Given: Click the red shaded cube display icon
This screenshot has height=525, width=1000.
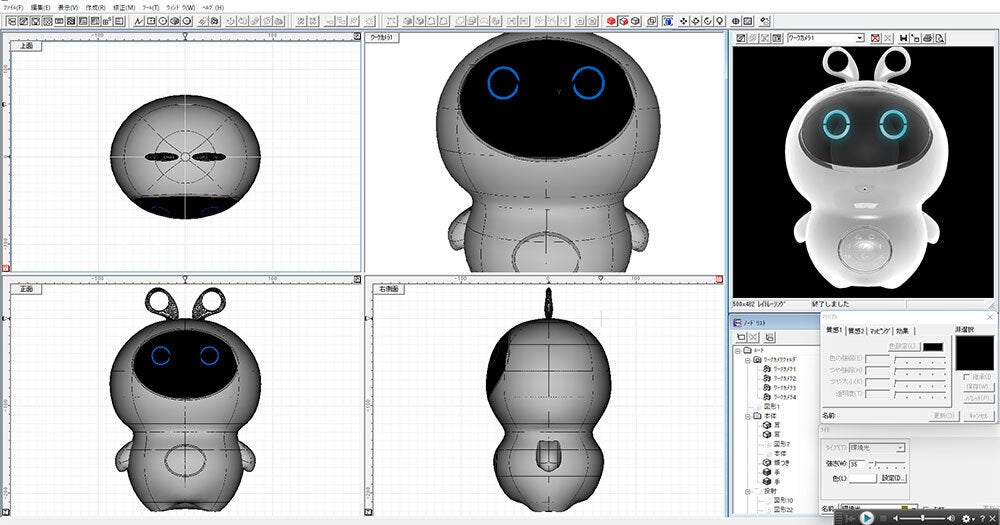Looking at the screenshot, I should coord(611,21).
